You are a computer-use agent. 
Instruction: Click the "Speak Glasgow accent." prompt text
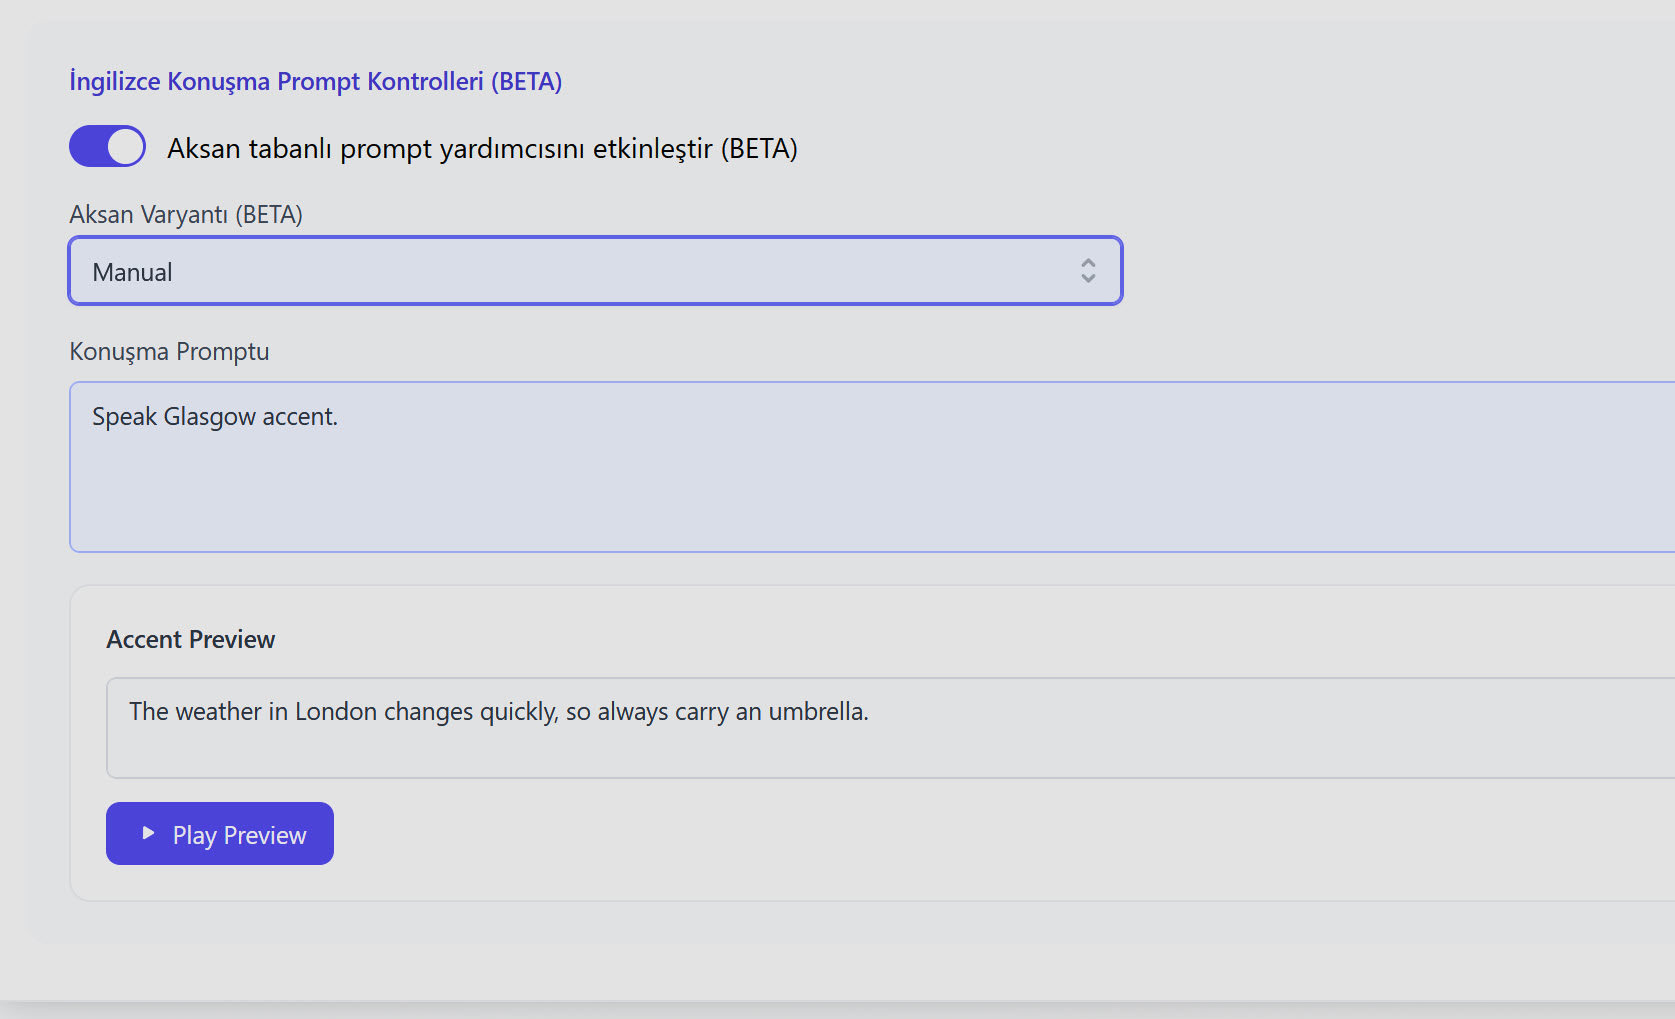tap(215, 417)
